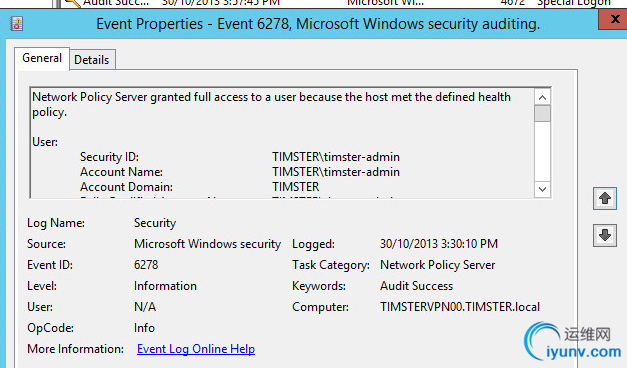Screen dimensions: 627x368
Task: Click the down arrow next event button
Action: coord(605,235)
